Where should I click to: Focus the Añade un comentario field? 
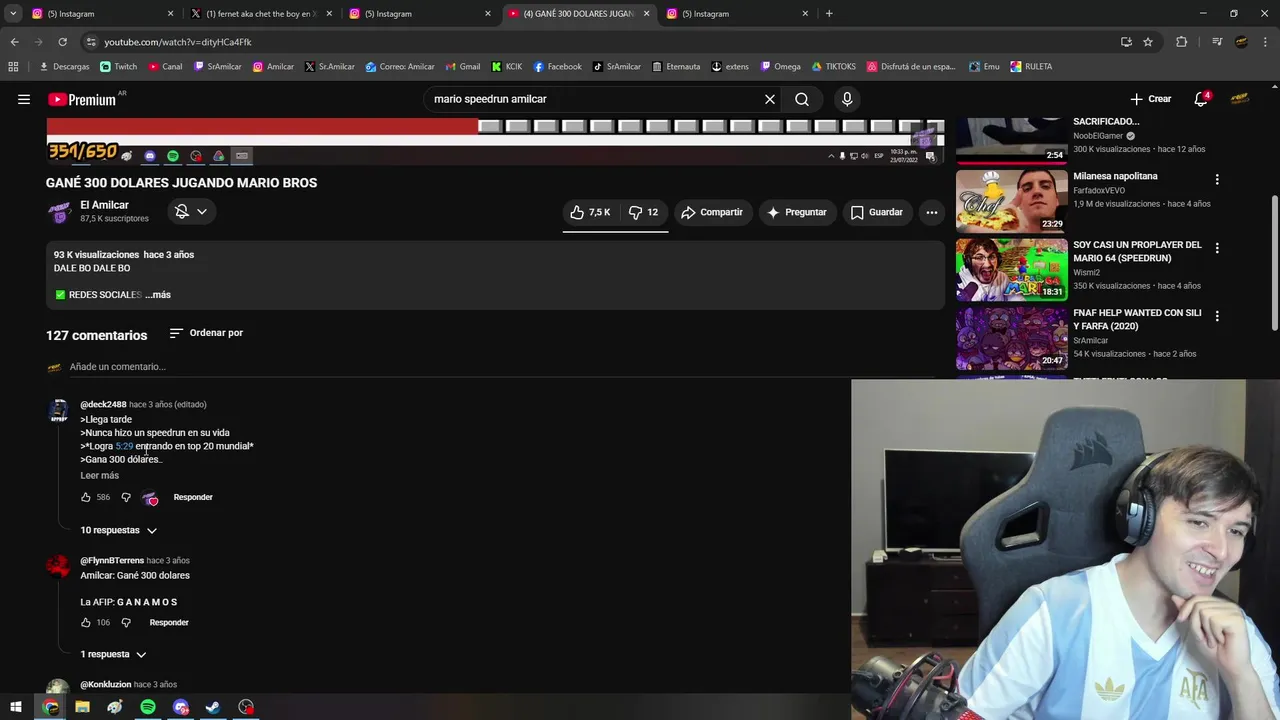pos(500,367)
